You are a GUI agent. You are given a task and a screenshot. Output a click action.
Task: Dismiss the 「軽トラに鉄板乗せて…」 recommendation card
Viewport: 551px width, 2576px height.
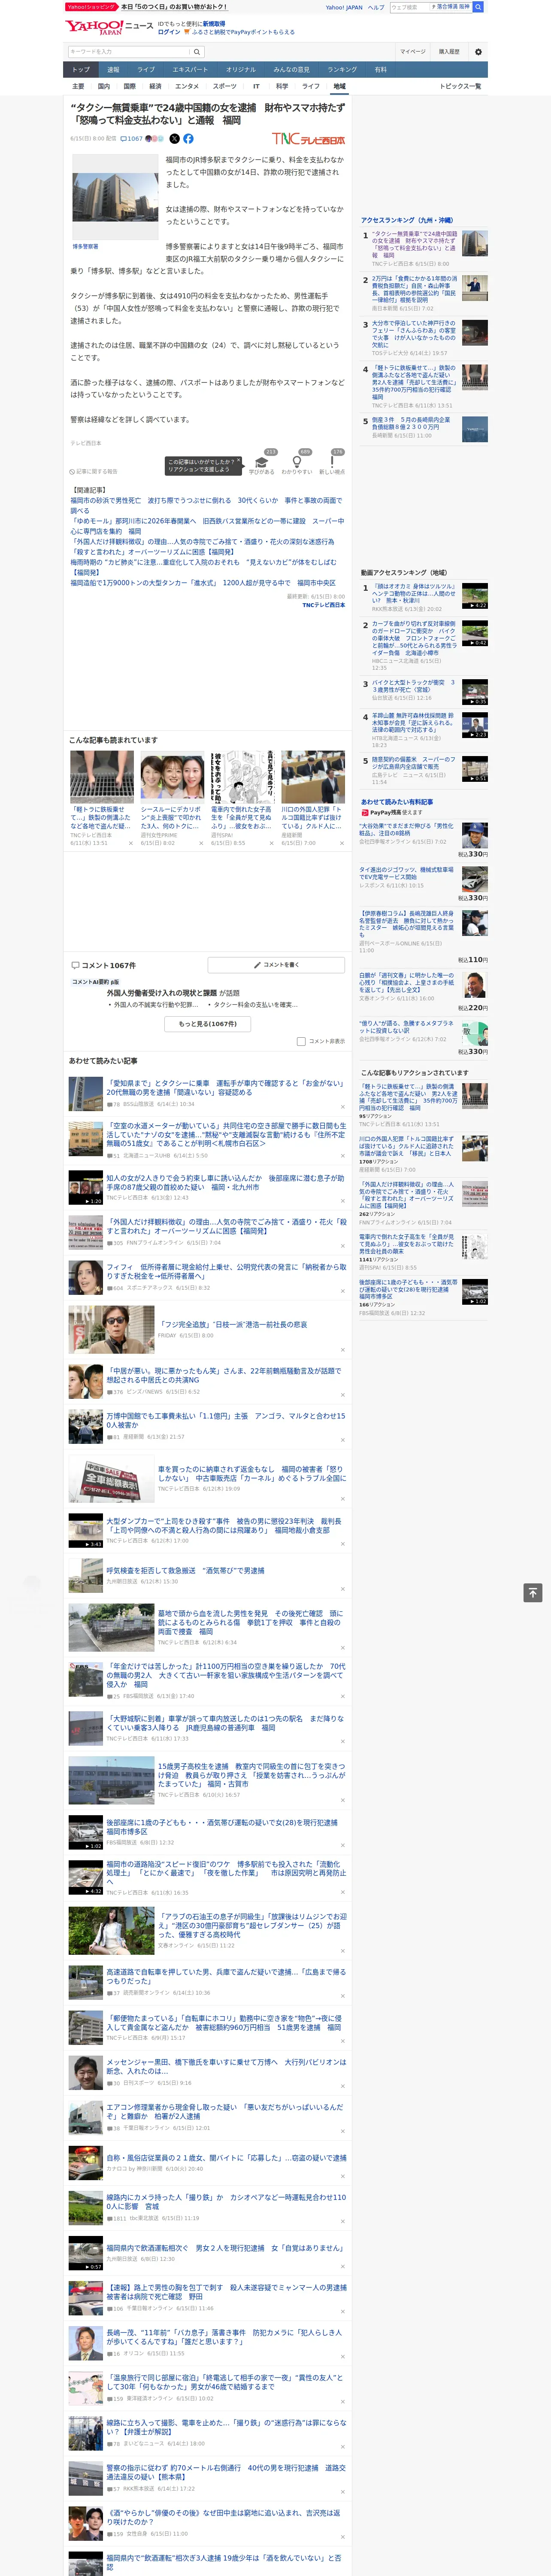pyautogui.click(x=130, y=843)
